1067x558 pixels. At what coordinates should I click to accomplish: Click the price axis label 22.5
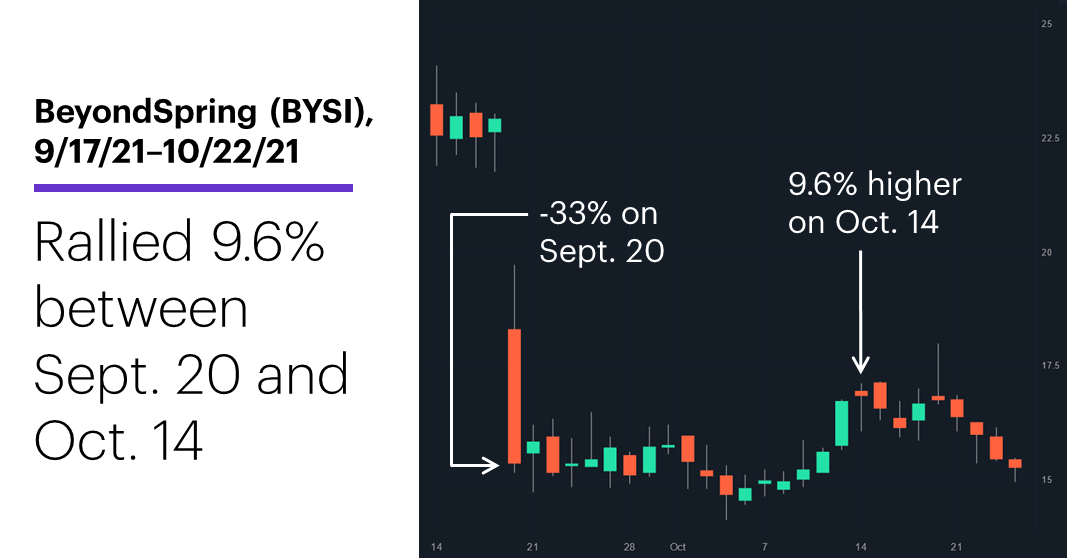(1050, 138)
